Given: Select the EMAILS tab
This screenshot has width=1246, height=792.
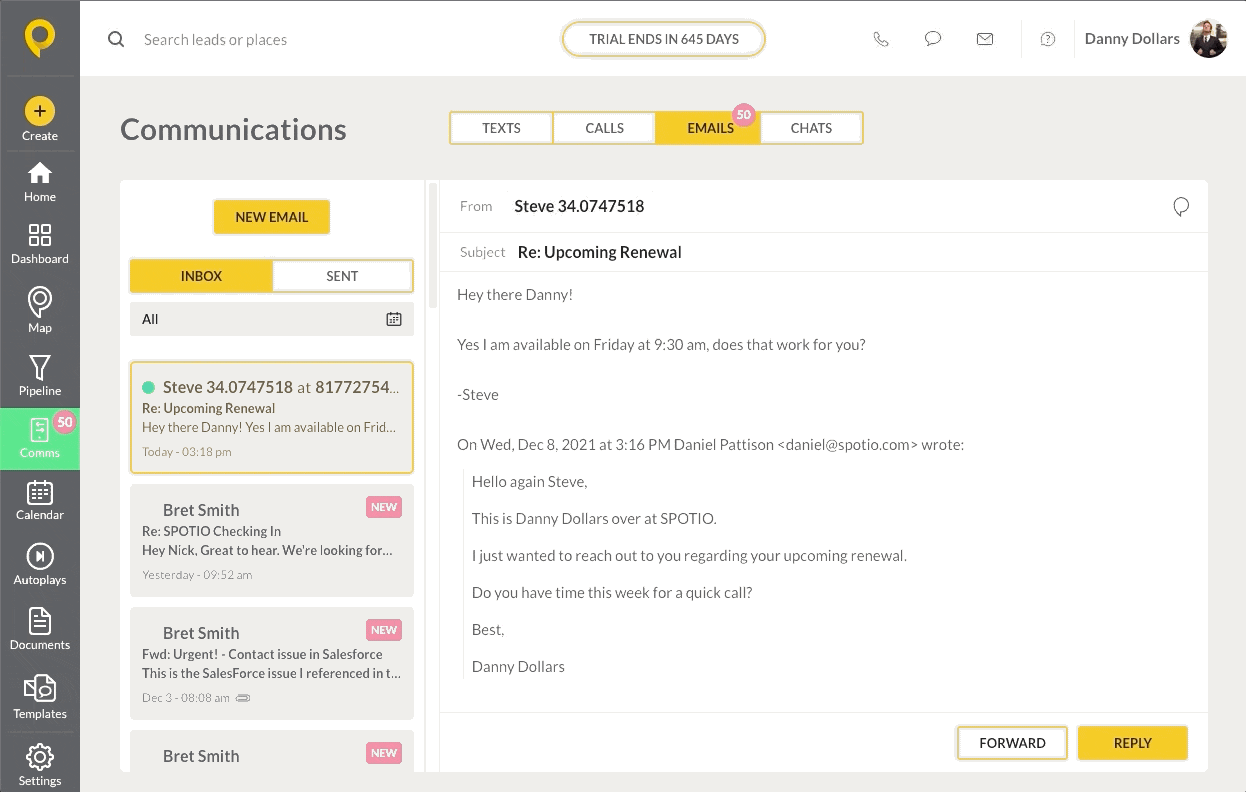Looking at the screenshot, I should click(710, 128).
